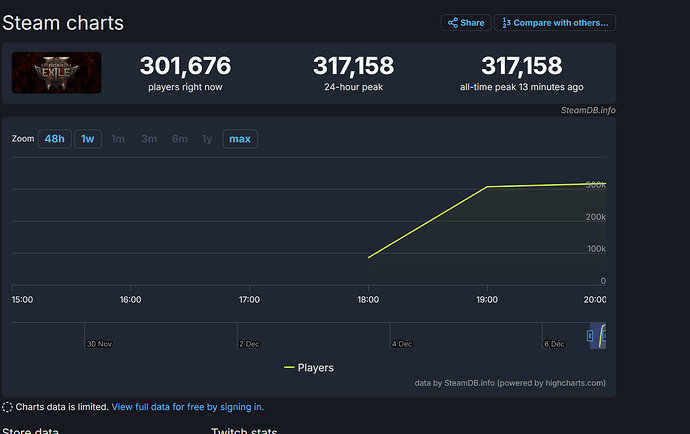Select the 1w zoom range
The height and width of the screenshot is (434, 690).
coord(88,139)
